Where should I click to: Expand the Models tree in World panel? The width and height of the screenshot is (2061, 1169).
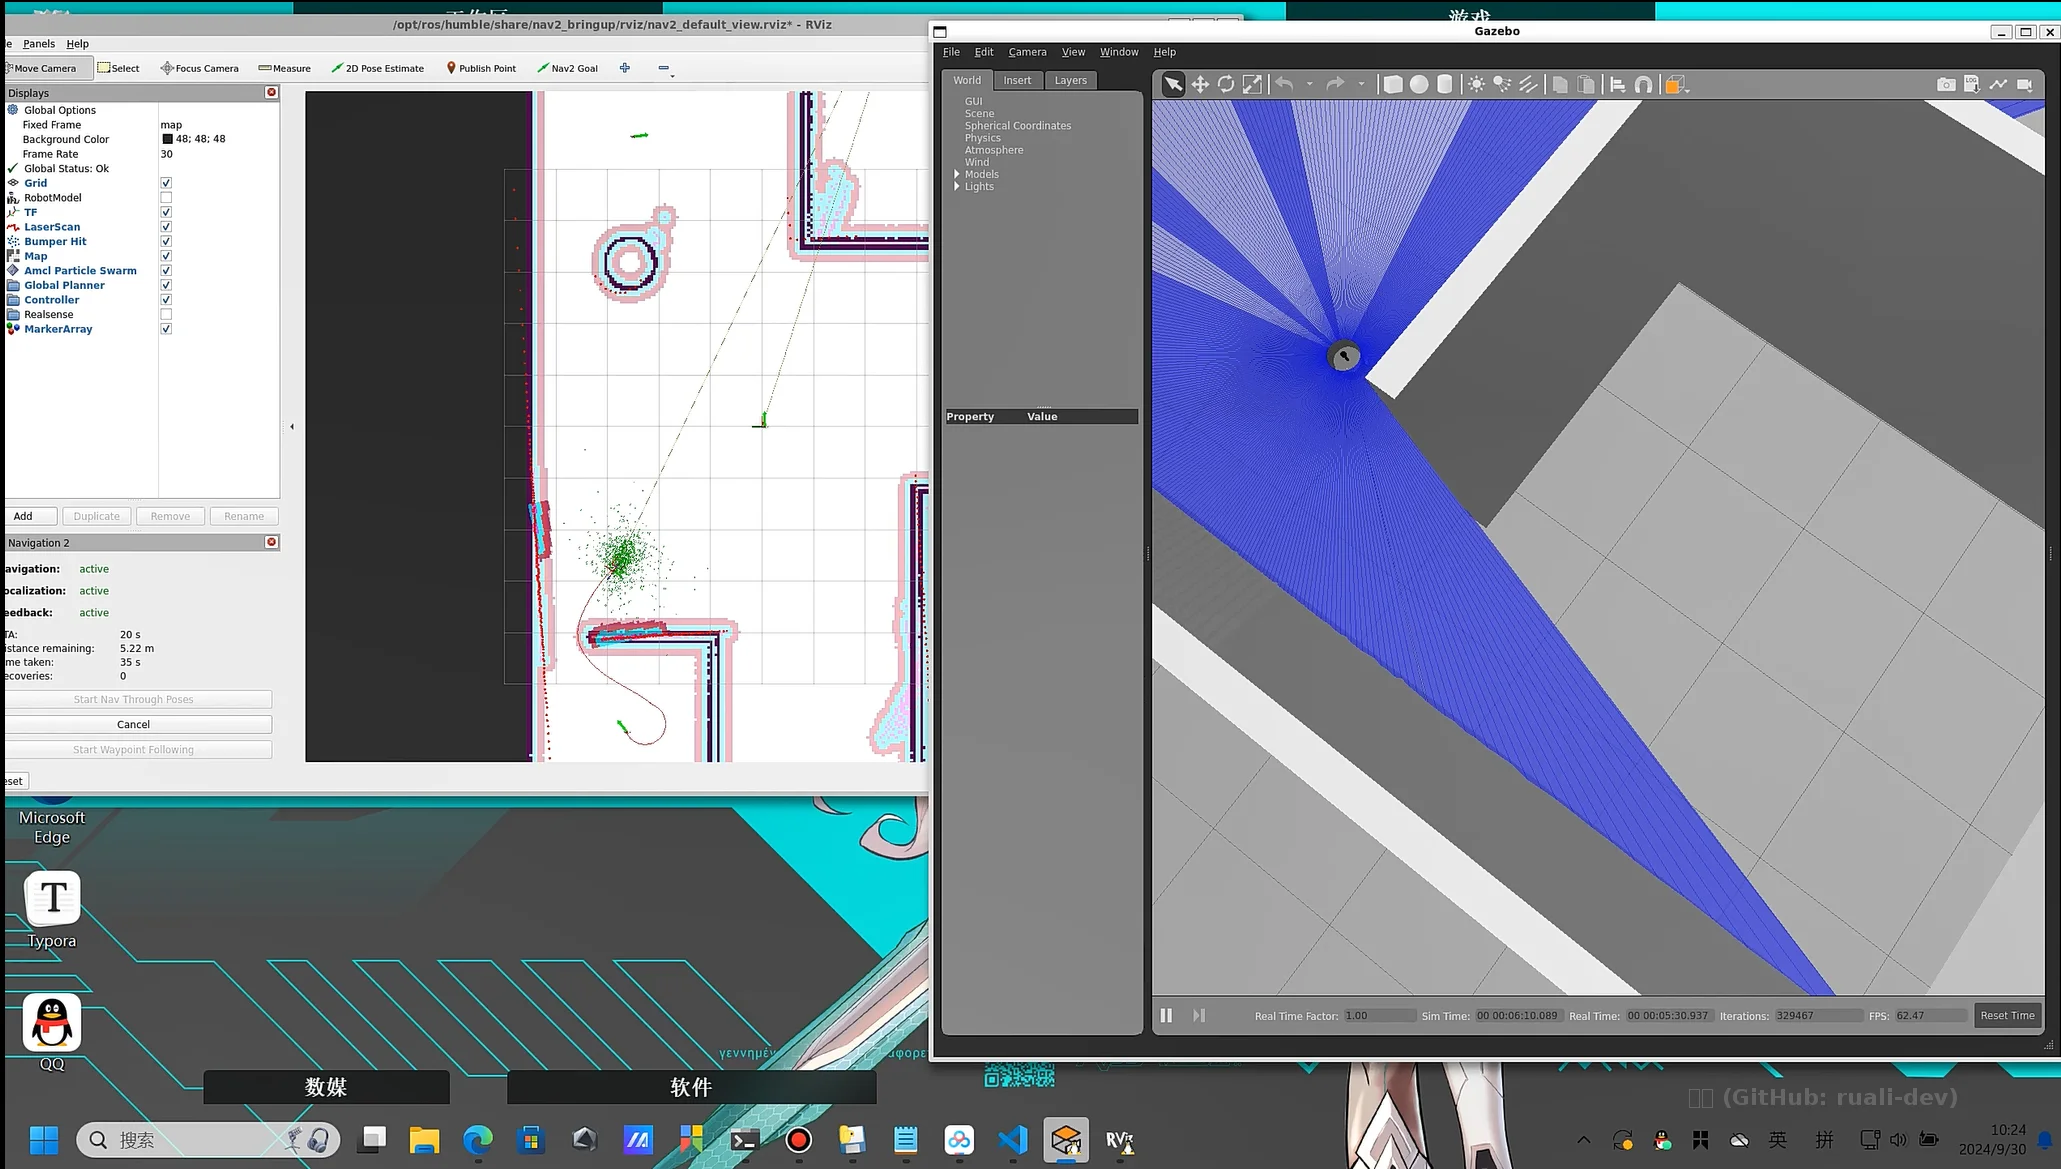(957, 174)
